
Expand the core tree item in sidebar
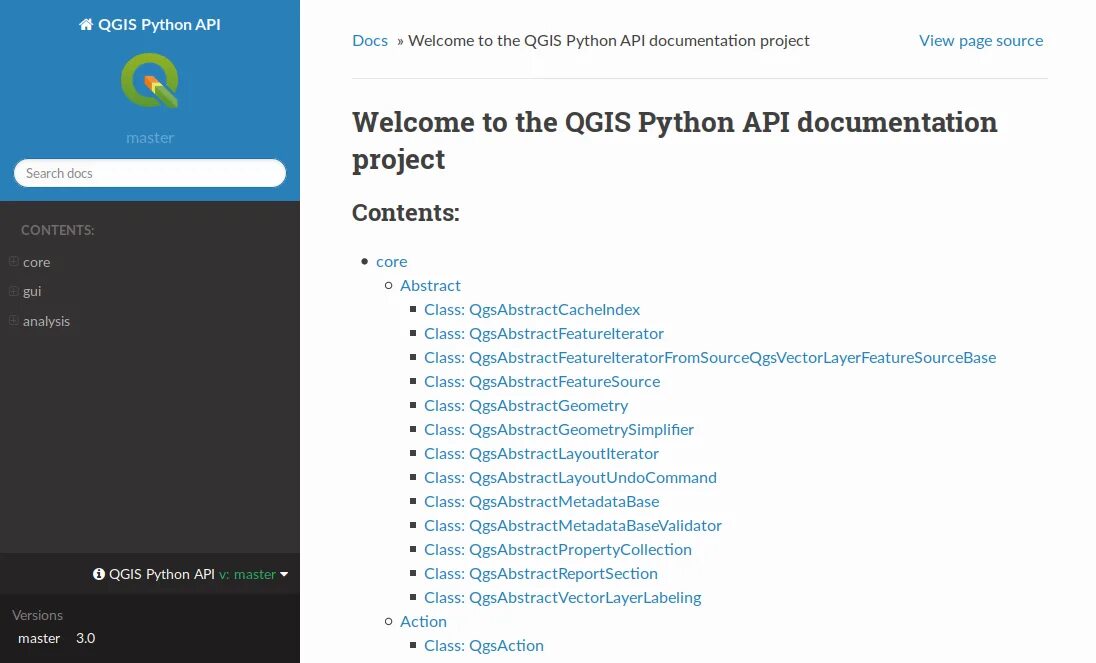point(13,261)
